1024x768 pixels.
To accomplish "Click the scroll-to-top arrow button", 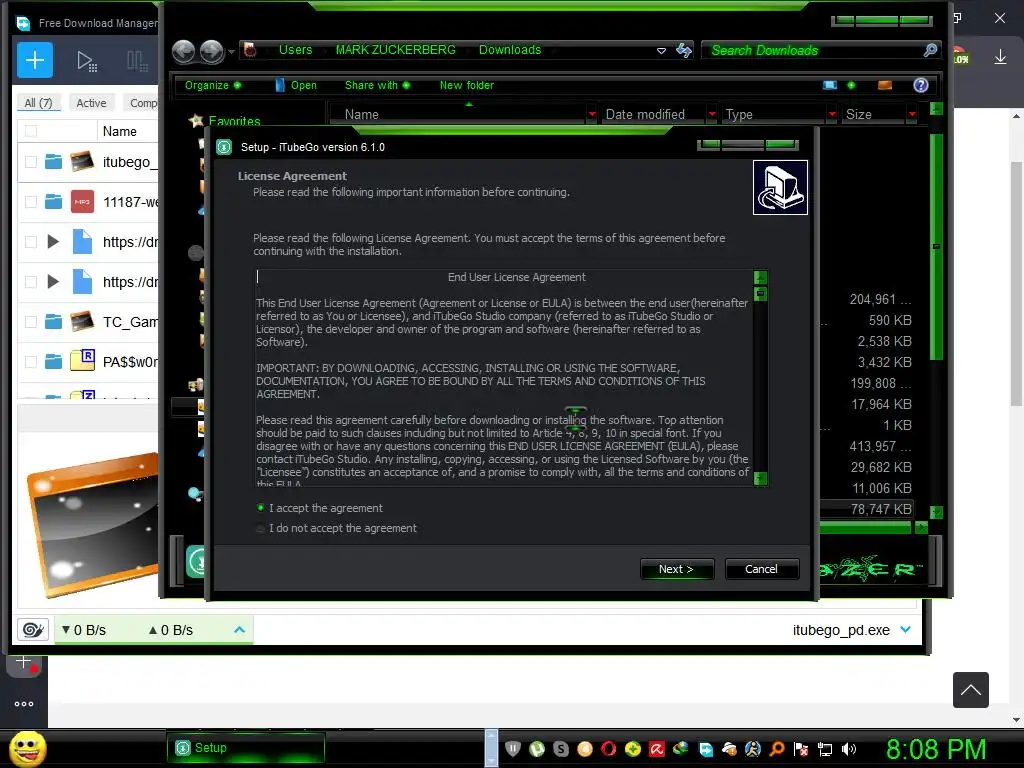I will (x=970, y=690).
